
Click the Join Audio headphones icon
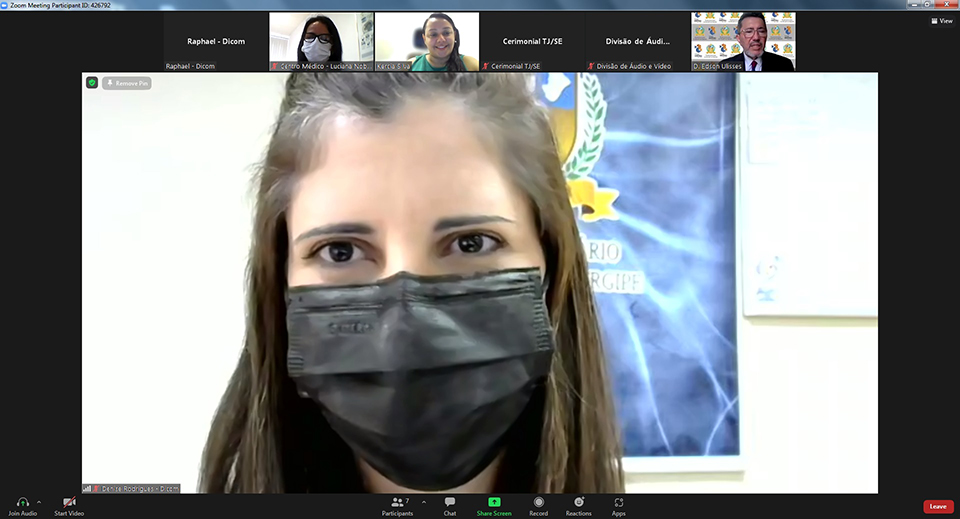(22, 502)
